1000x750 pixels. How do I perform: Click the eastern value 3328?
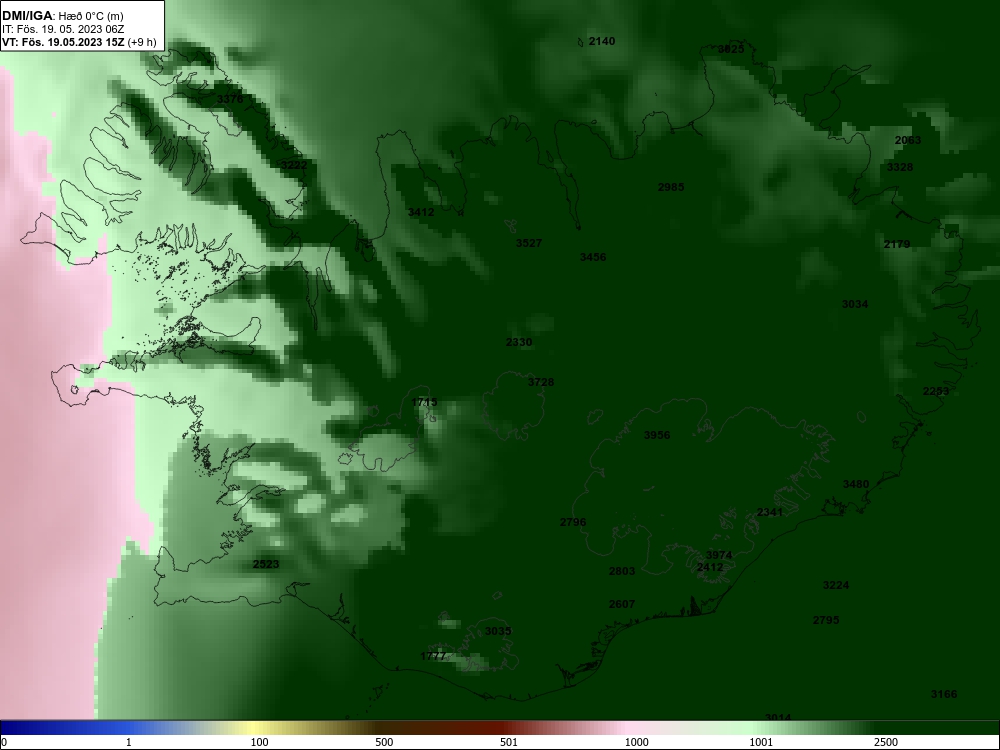[x=900, y=167]
